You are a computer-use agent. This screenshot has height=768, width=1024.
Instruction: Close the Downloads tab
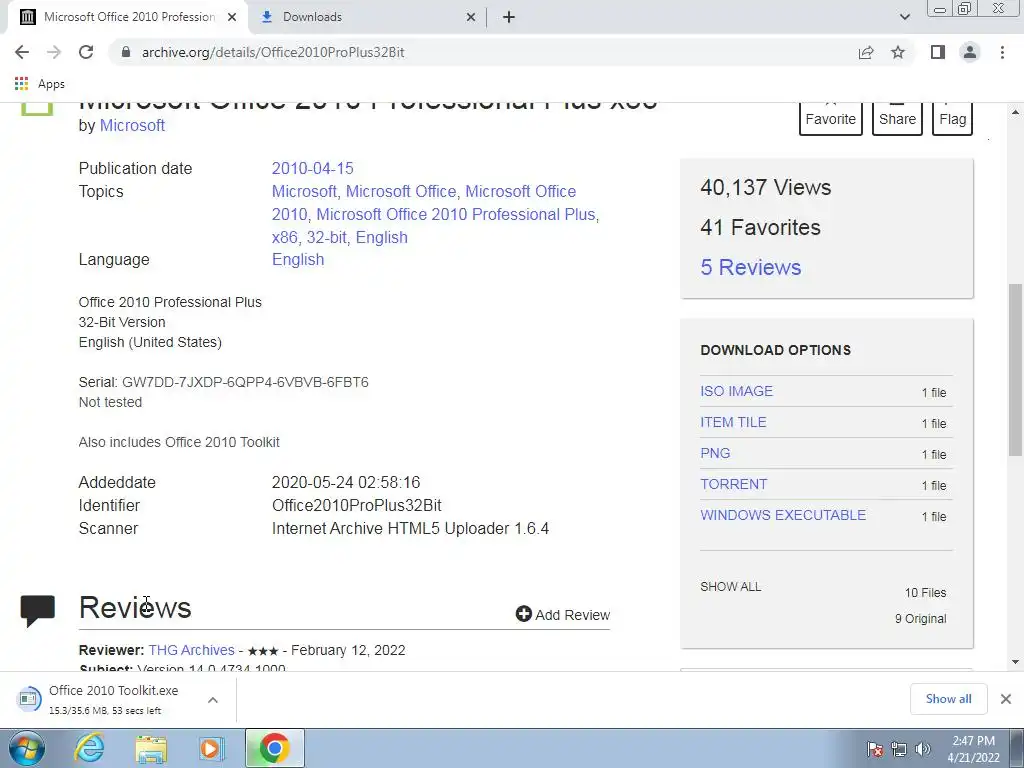click(471, 17)
